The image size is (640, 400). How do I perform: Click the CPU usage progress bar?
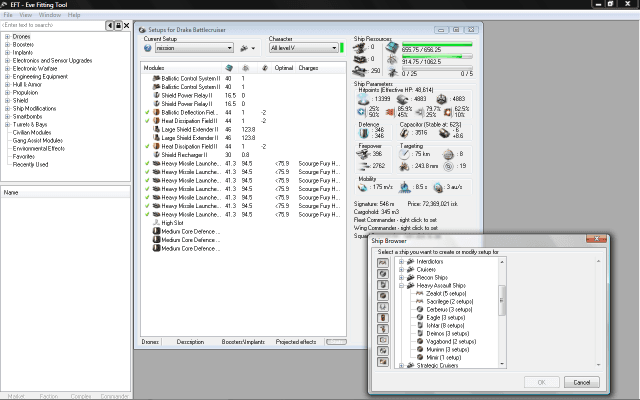point(437,44)
